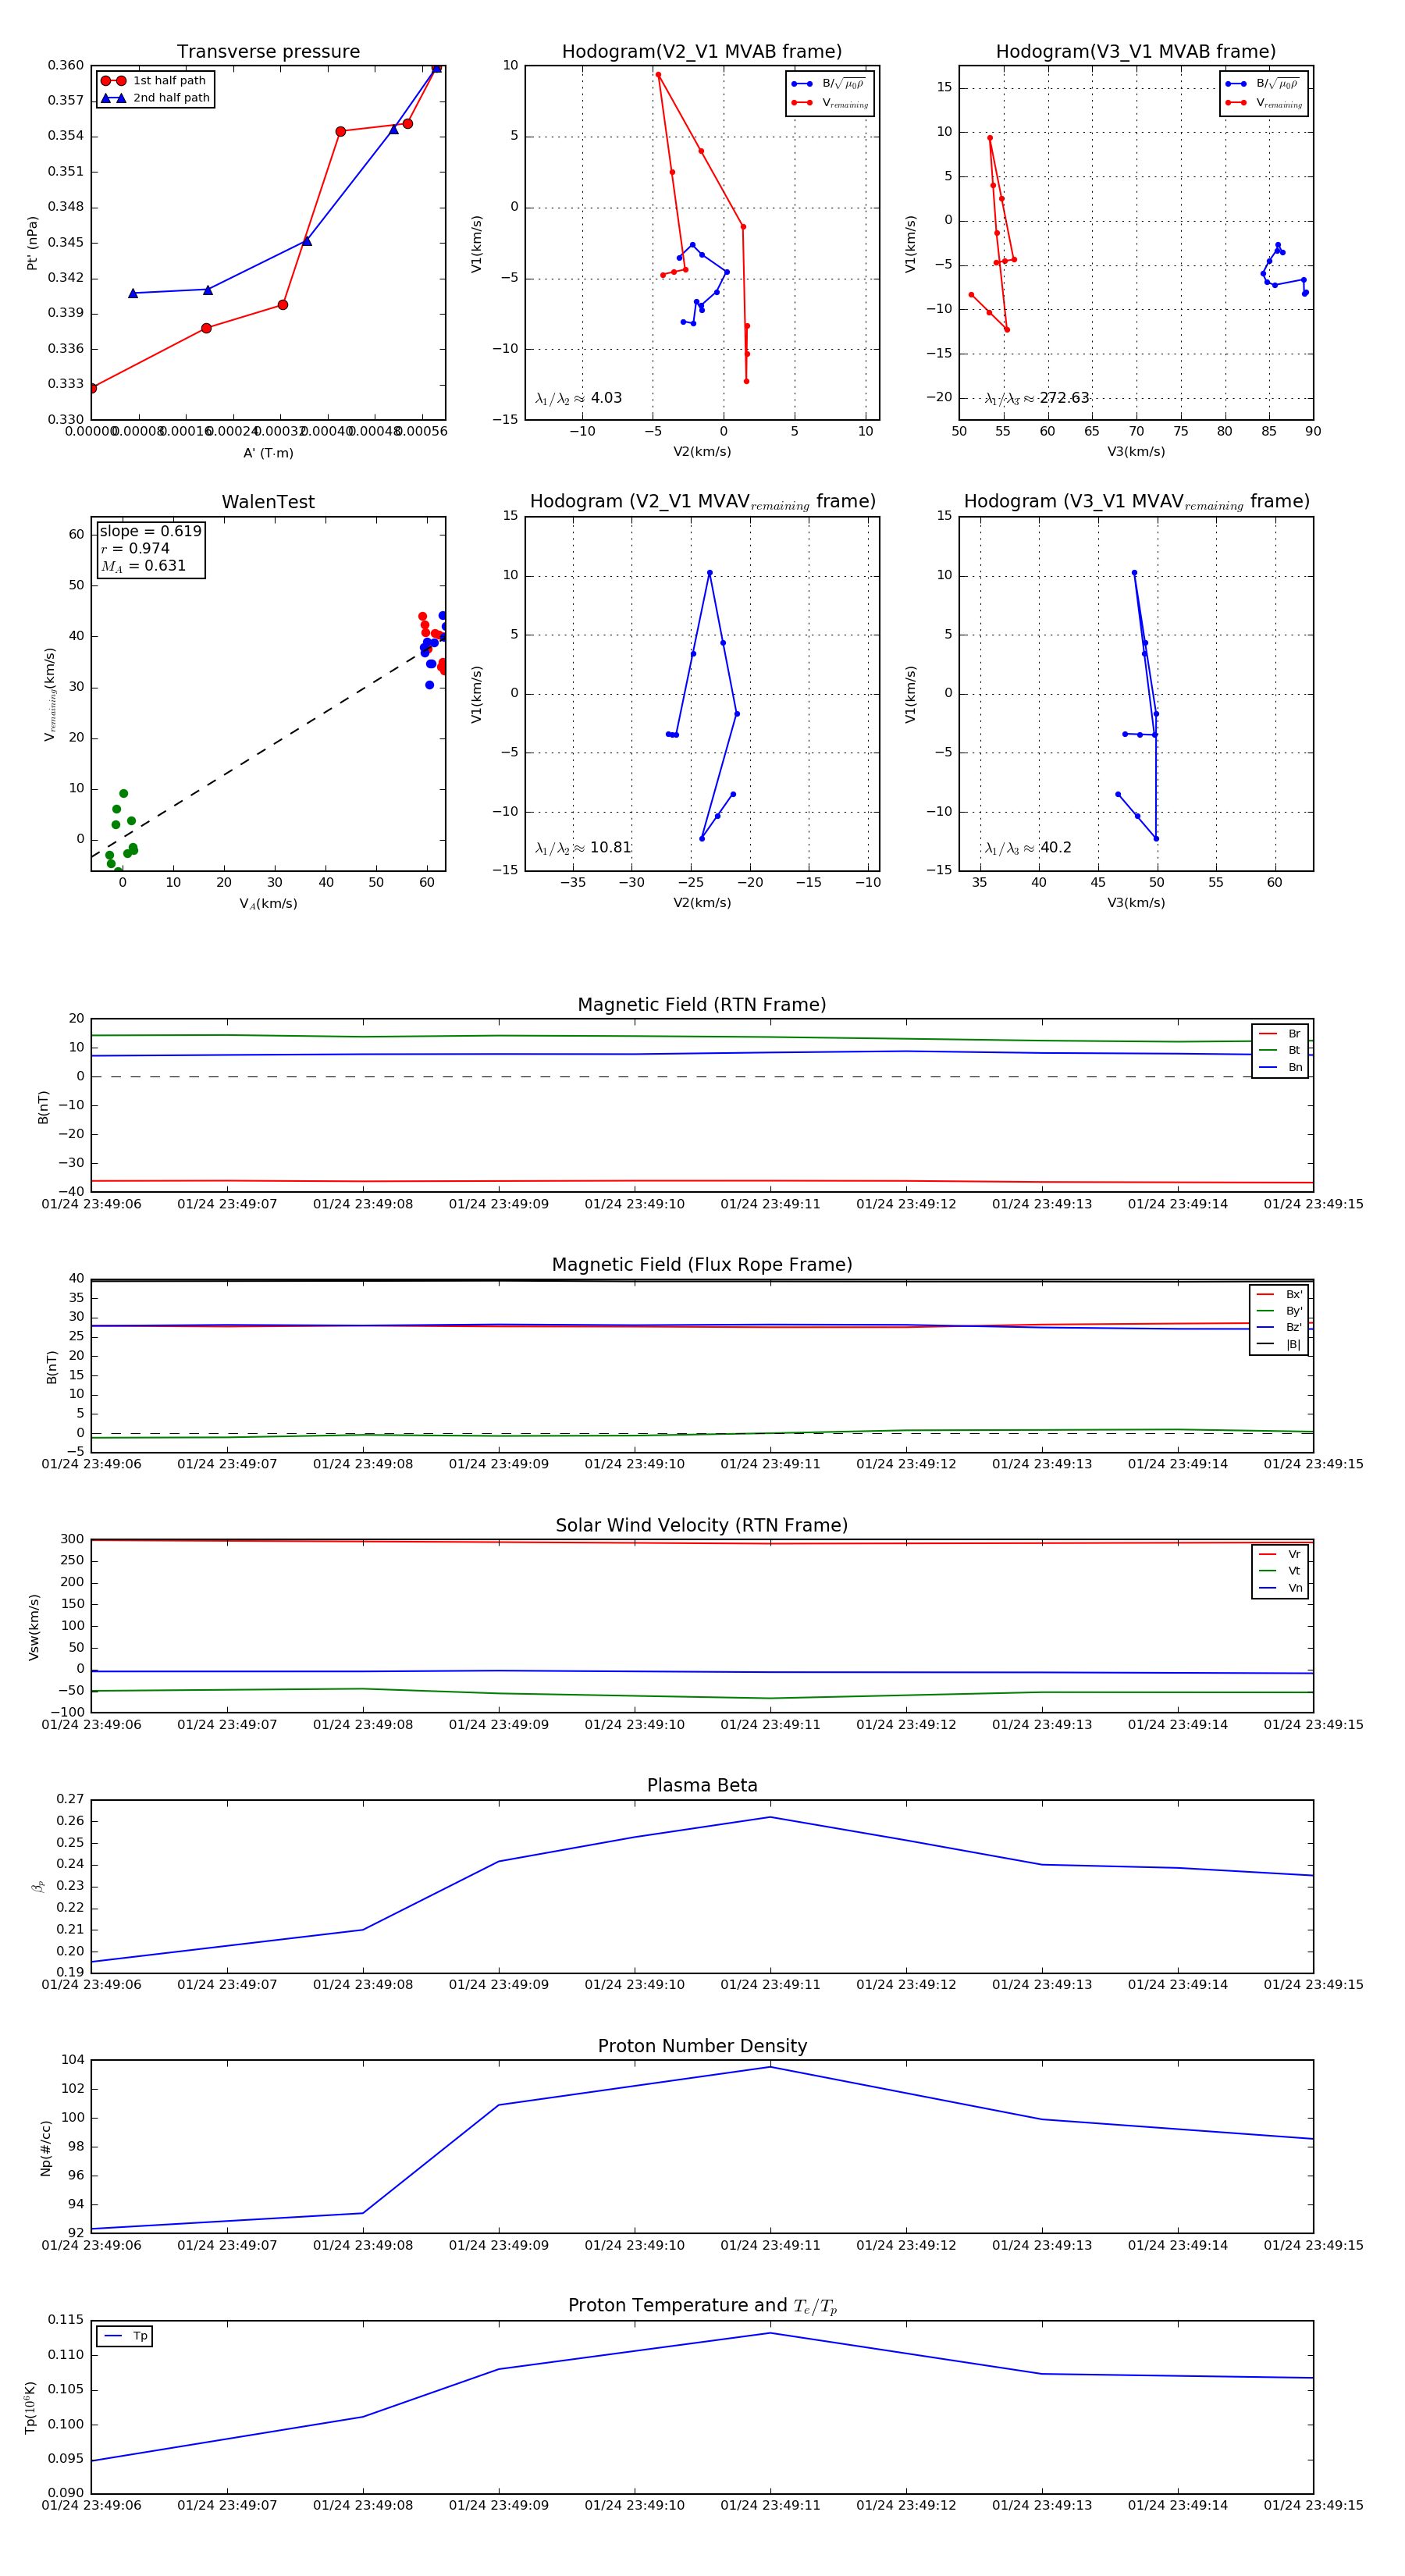This screenshot has width=1405, height=2576.
Task: Click the 'V_A(km/s)' x-axis label
Action: [268, 904]
